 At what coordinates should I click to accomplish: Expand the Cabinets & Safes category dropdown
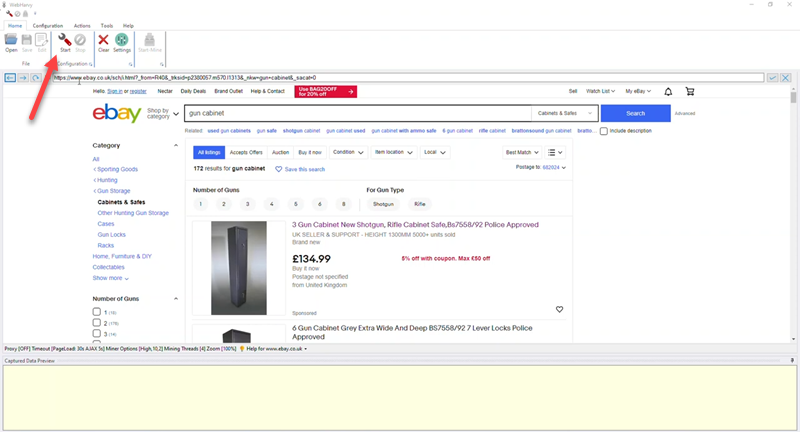point(564,113)
